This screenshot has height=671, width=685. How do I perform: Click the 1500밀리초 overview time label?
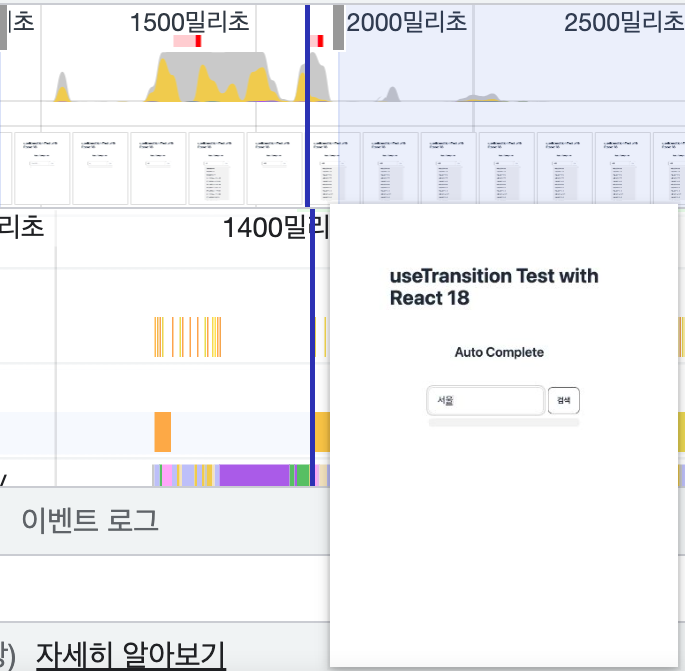(190, 22)
